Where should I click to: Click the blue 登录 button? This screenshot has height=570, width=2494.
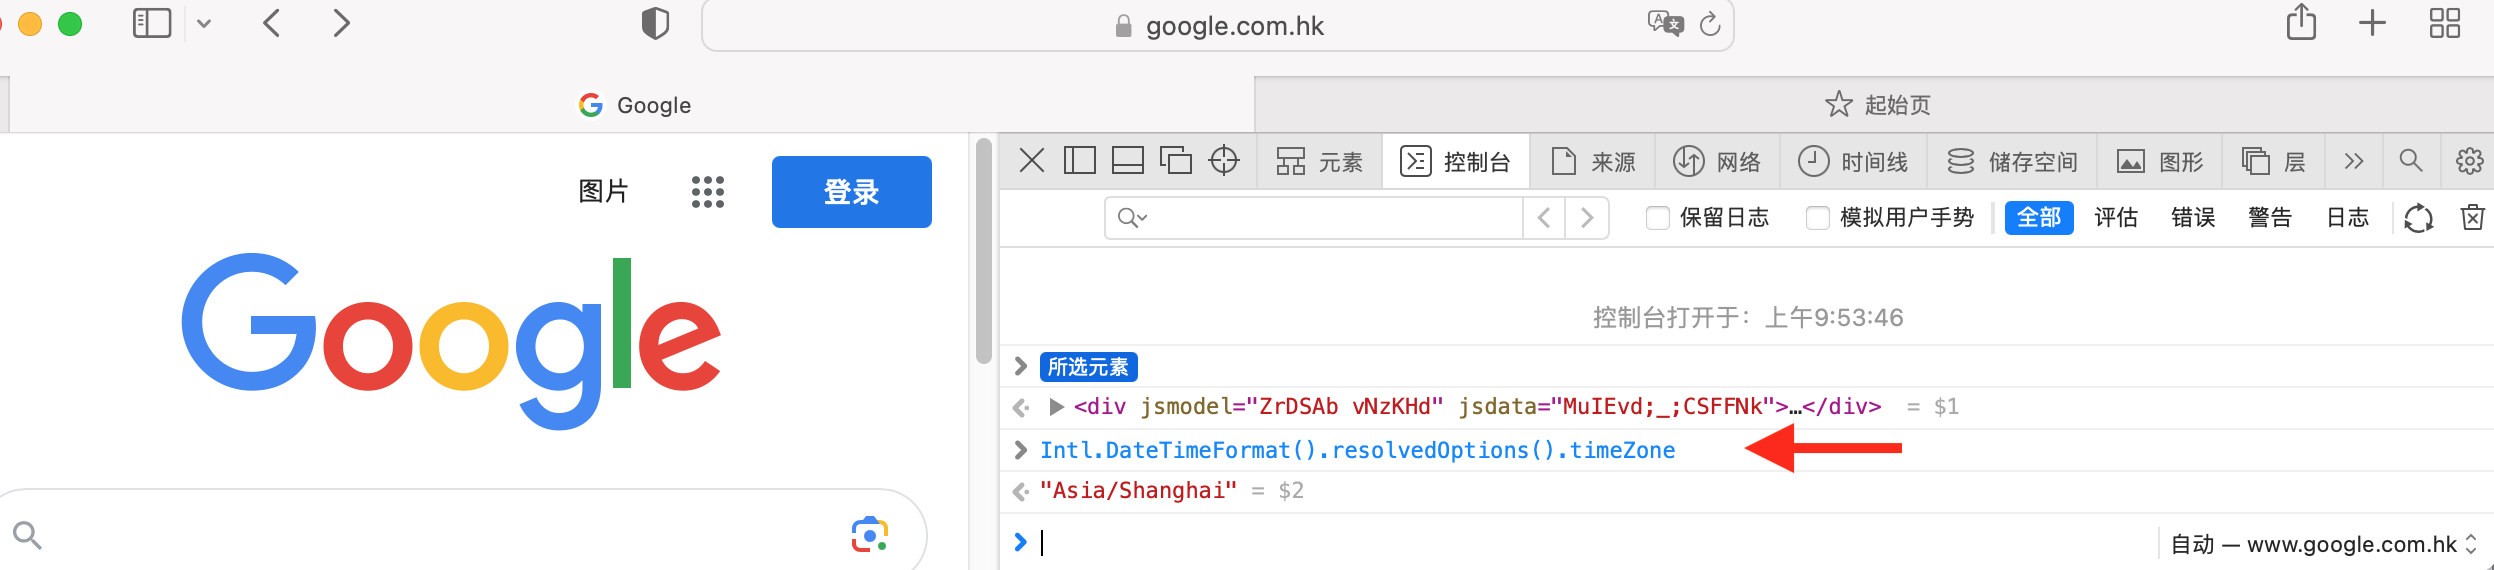tap(851, 192)
